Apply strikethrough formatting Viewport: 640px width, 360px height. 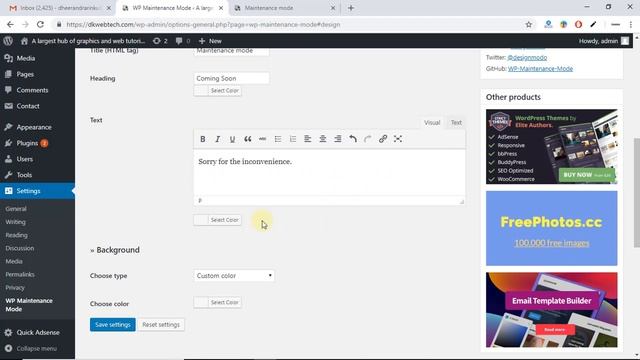click(x=262, y=139)
